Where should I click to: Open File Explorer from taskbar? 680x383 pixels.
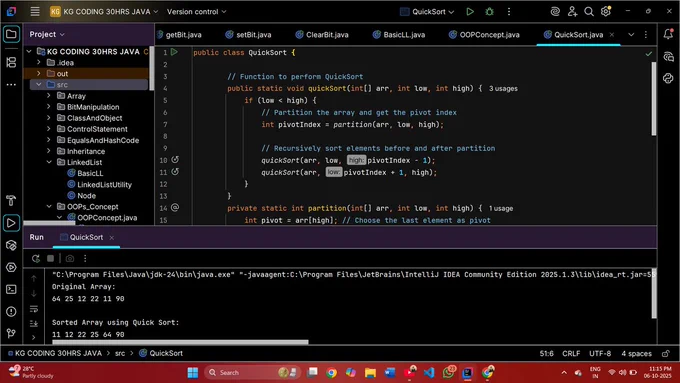click(370, 373)
